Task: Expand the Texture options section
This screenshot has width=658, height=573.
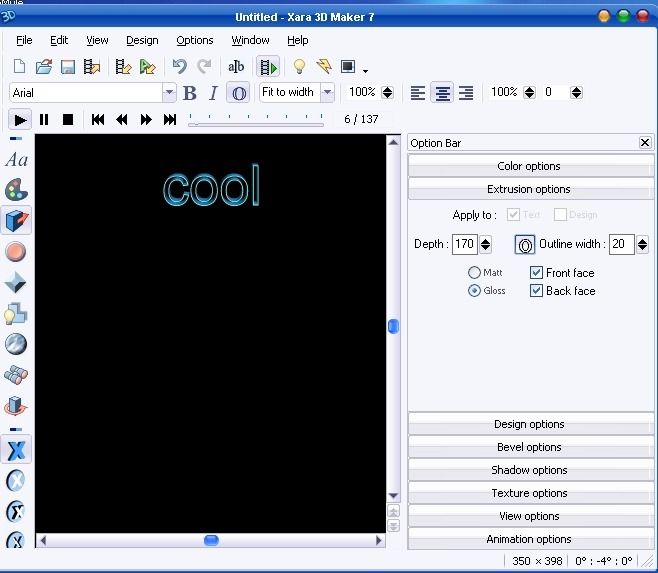Action: tap(531, 493)
